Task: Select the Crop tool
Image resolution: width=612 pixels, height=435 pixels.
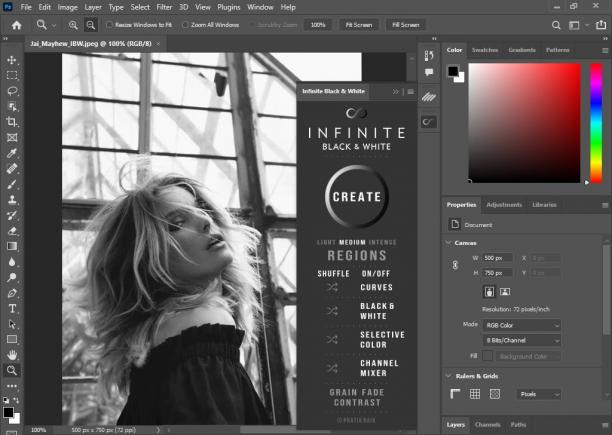Action: 12,122
